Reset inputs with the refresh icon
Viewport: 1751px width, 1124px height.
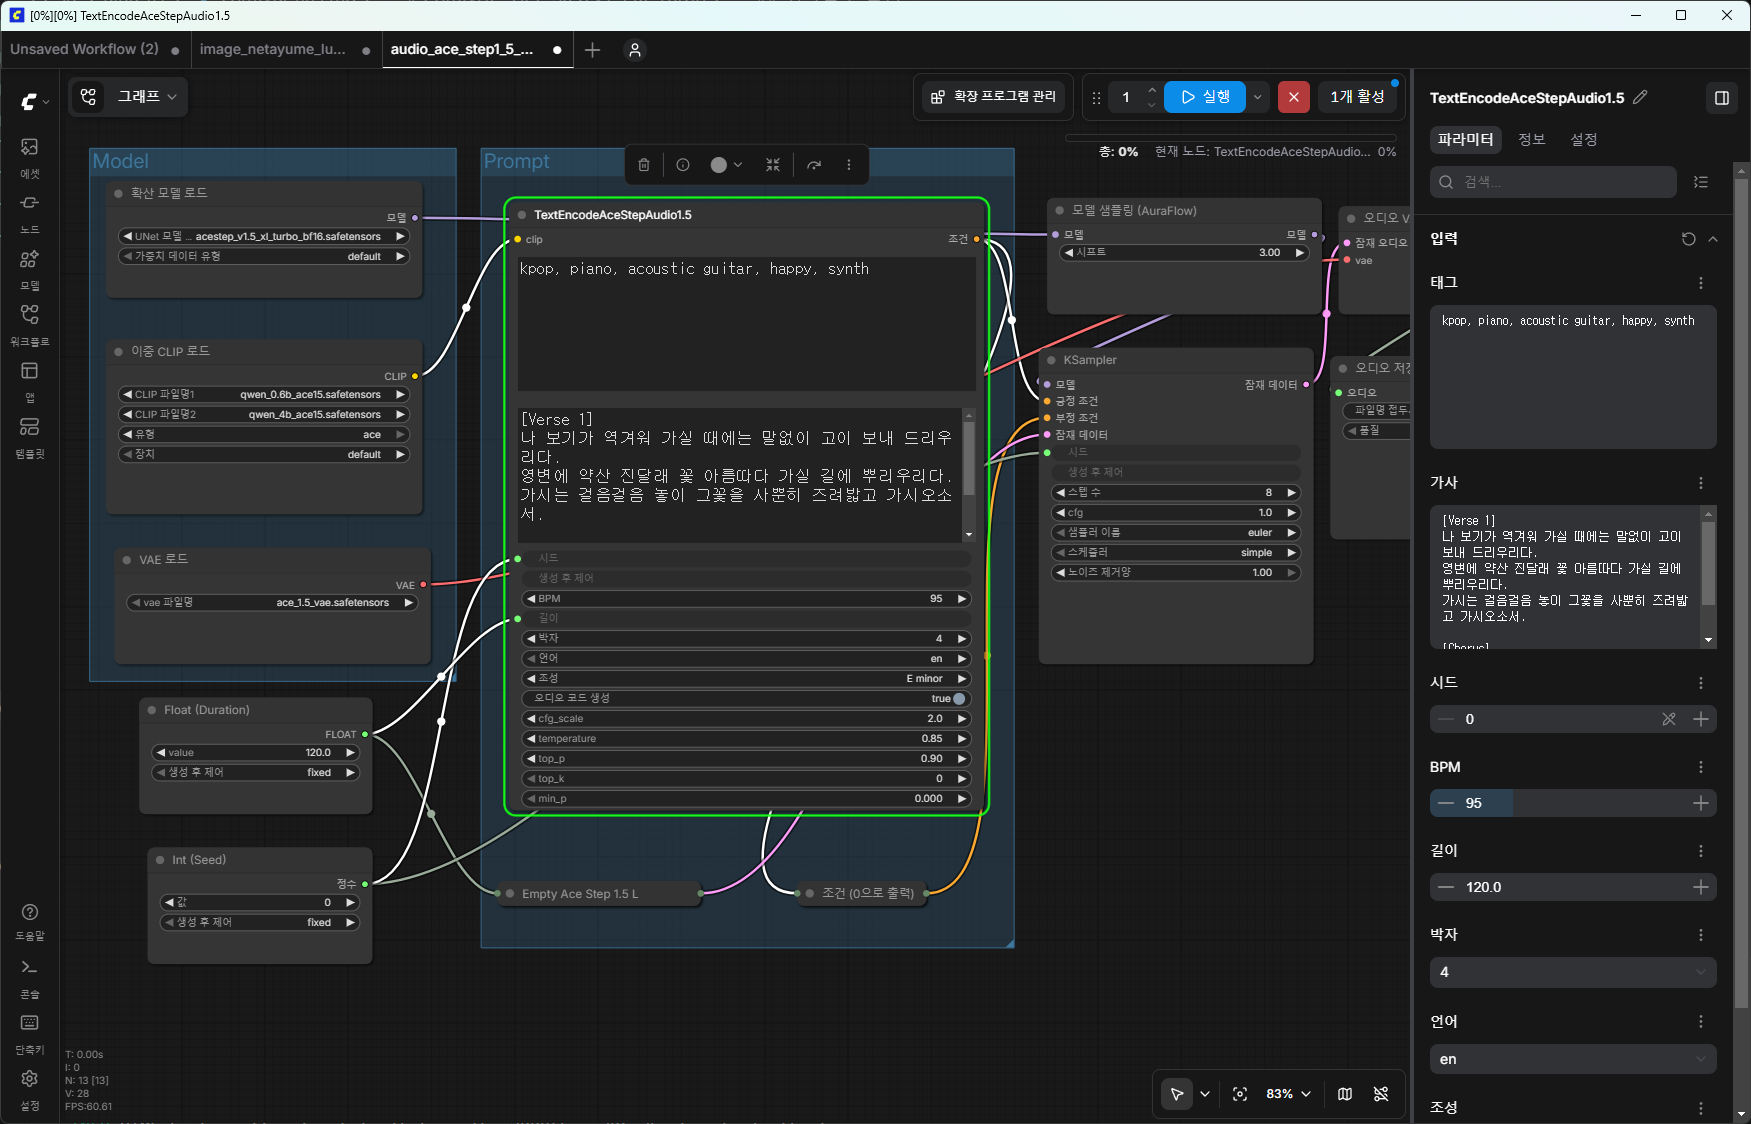coord(1689,239)
